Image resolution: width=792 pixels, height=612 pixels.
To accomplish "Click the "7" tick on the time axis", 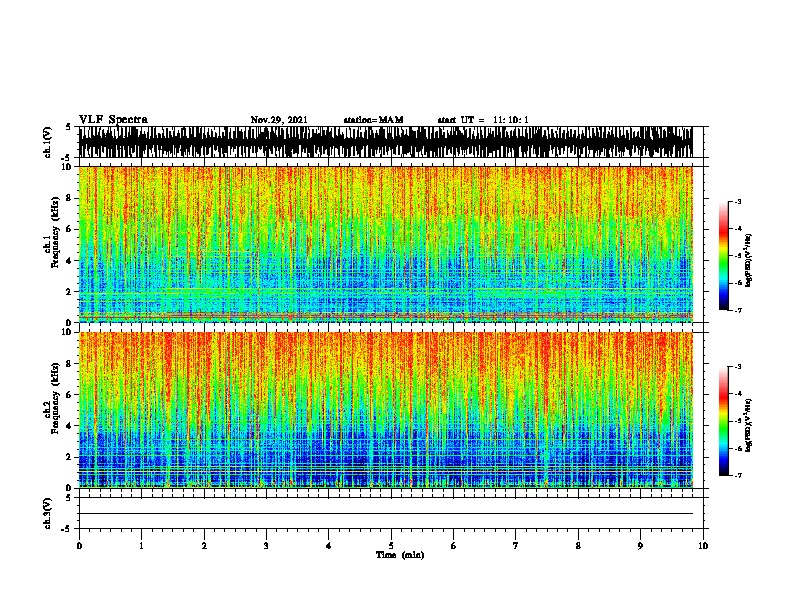I will coord(516,546).
